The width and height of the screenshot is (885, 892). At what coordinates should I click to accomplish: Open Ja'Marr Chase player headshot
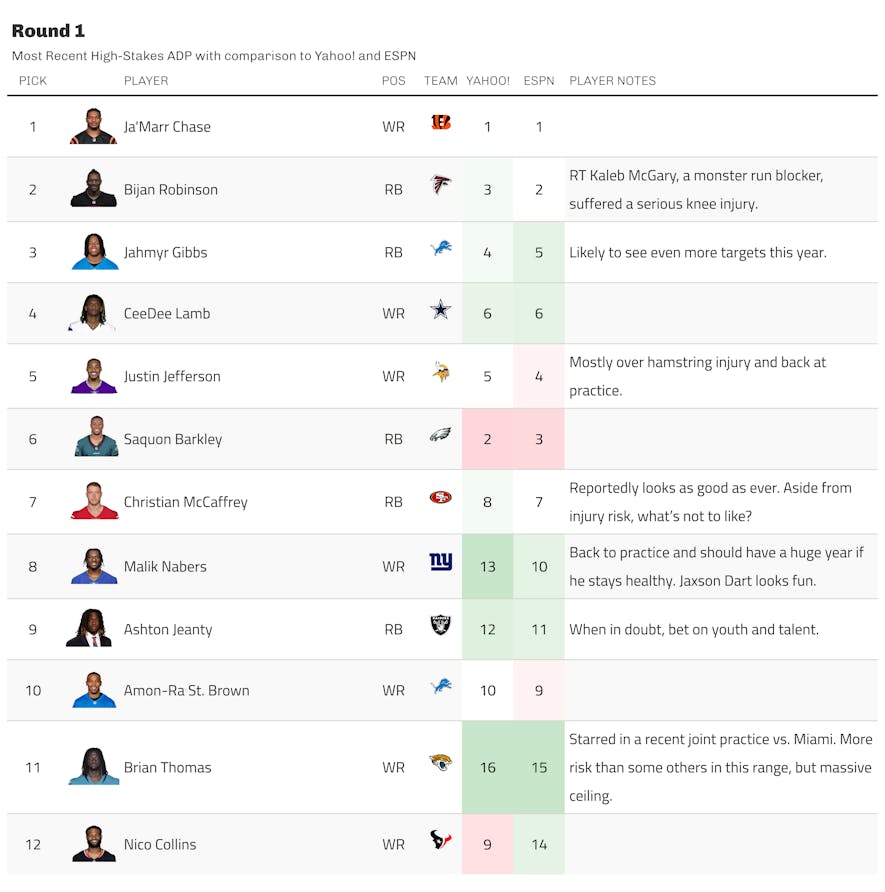click(93, 126)
